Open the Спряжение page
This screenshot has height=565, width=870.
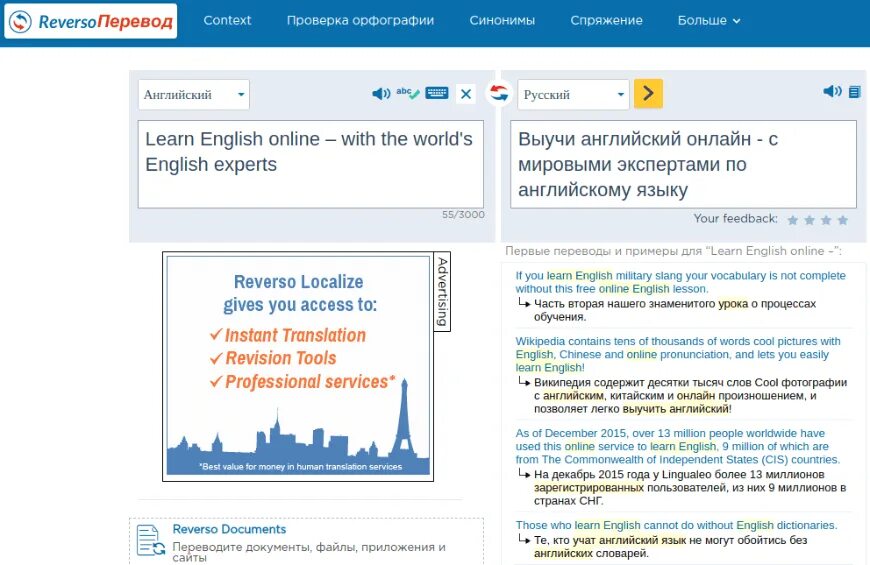[606, 21]
